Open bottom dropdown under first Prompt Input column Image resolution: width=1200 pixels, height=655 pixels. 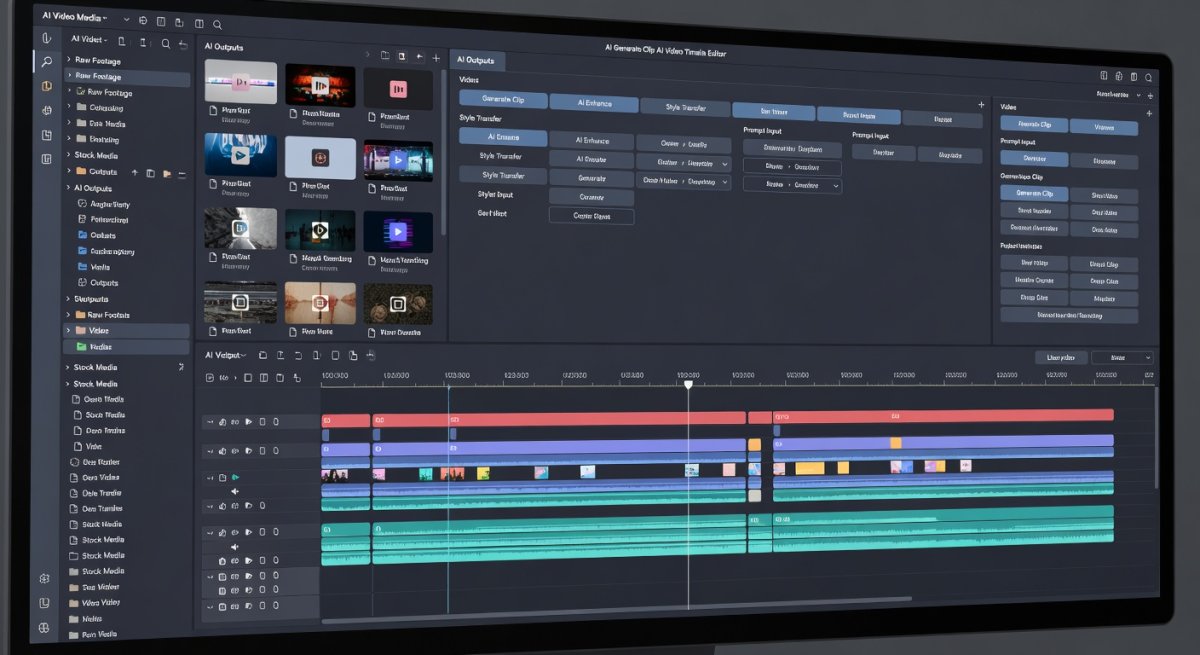pos(792,185)
